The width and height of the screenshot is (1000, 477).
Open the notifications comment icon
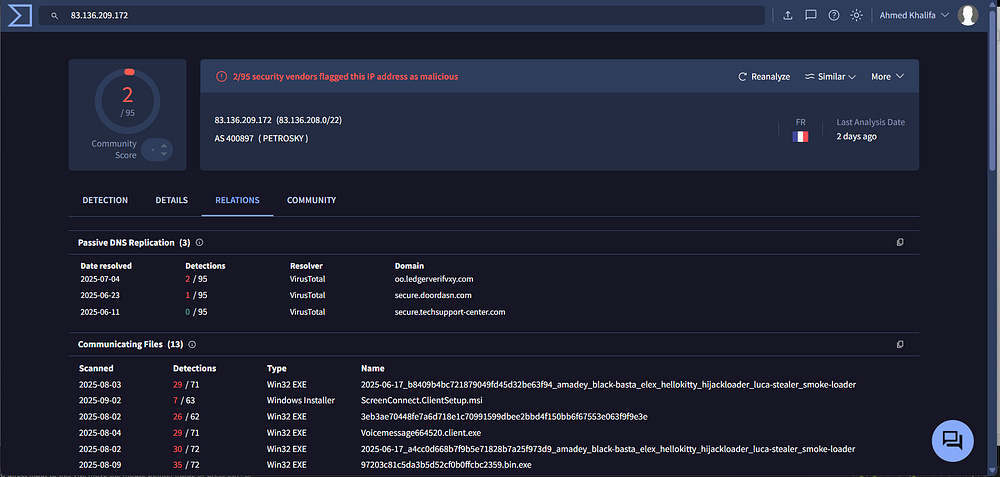(x=811, y=15)
